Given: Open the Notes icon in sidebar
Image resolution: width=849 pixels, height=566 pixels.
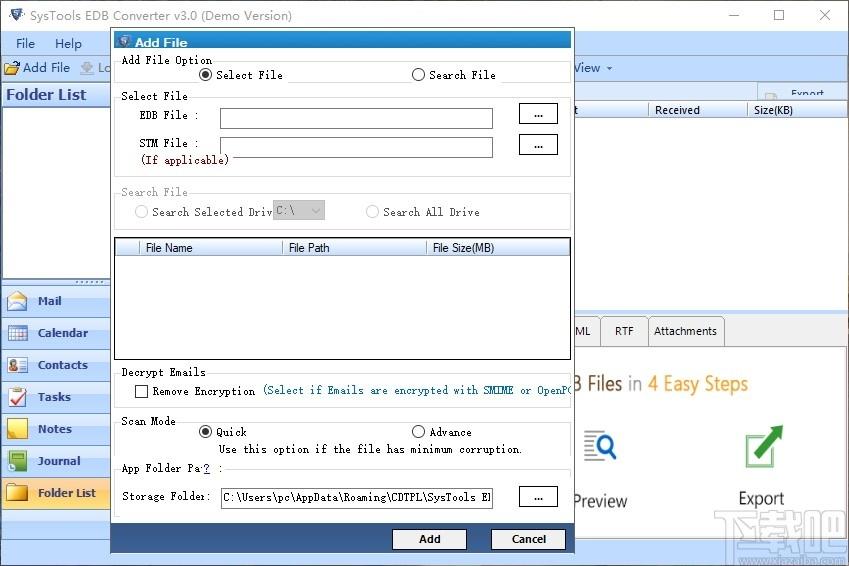Looking at the screenshot, I should (x=17, y=429).
